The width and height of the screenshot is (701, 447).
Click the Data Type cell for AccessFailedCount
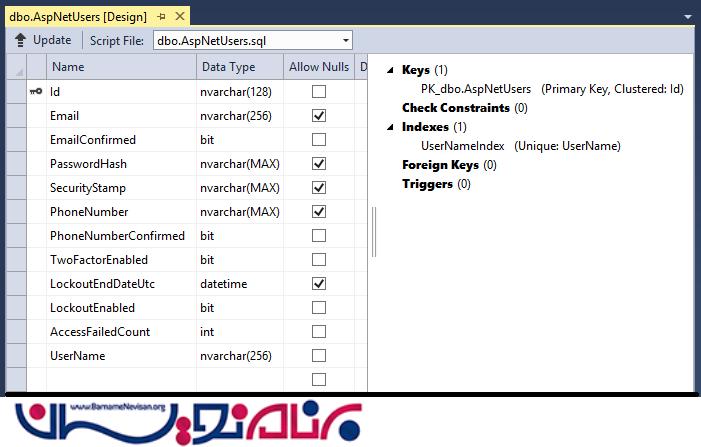pyautogui.click(x=238, y=332)
